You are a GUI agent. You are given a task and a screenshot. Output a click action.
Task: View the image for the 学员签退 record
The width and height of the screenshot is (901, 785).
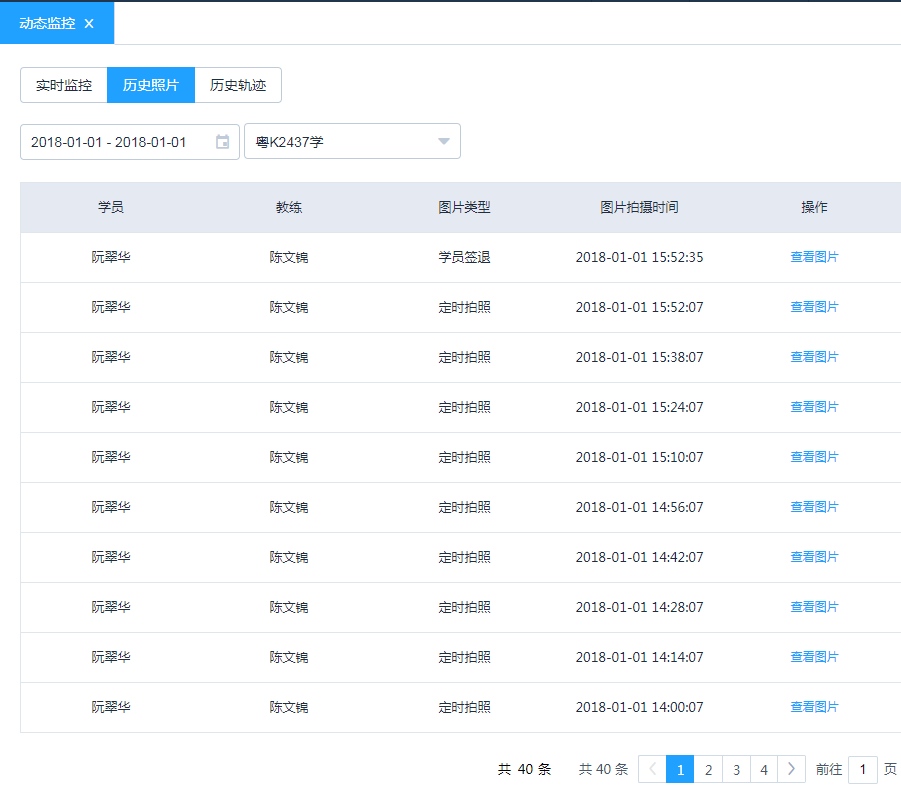[x=814, y=256]
